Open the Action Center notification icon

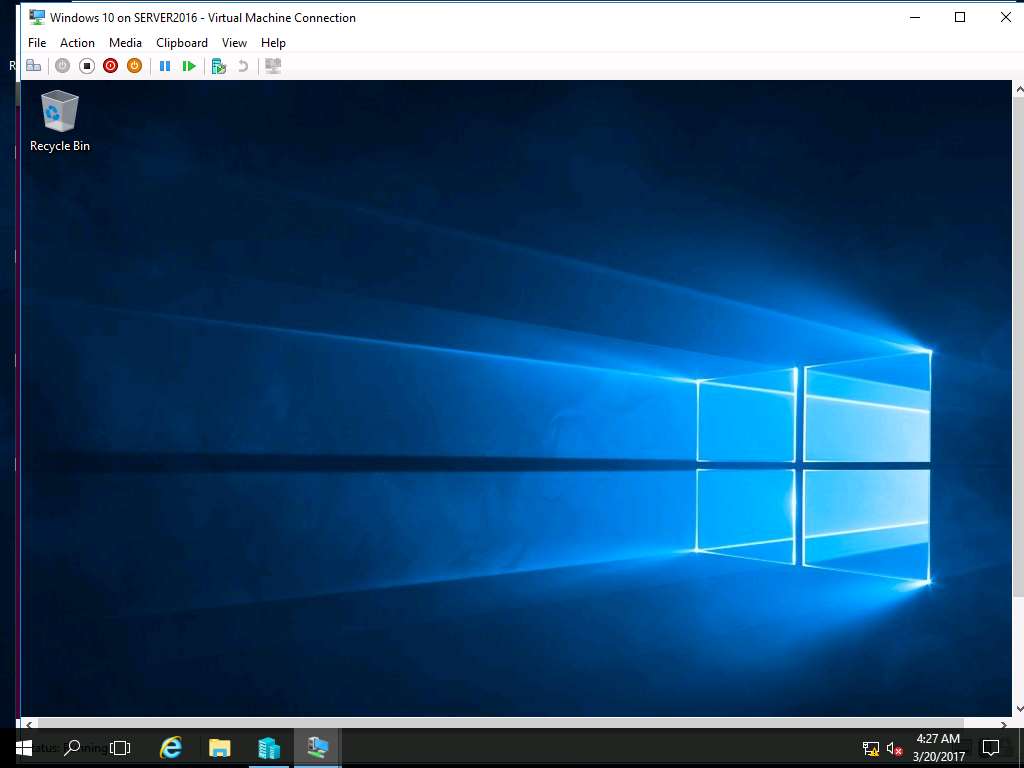(x=991, y=748)
